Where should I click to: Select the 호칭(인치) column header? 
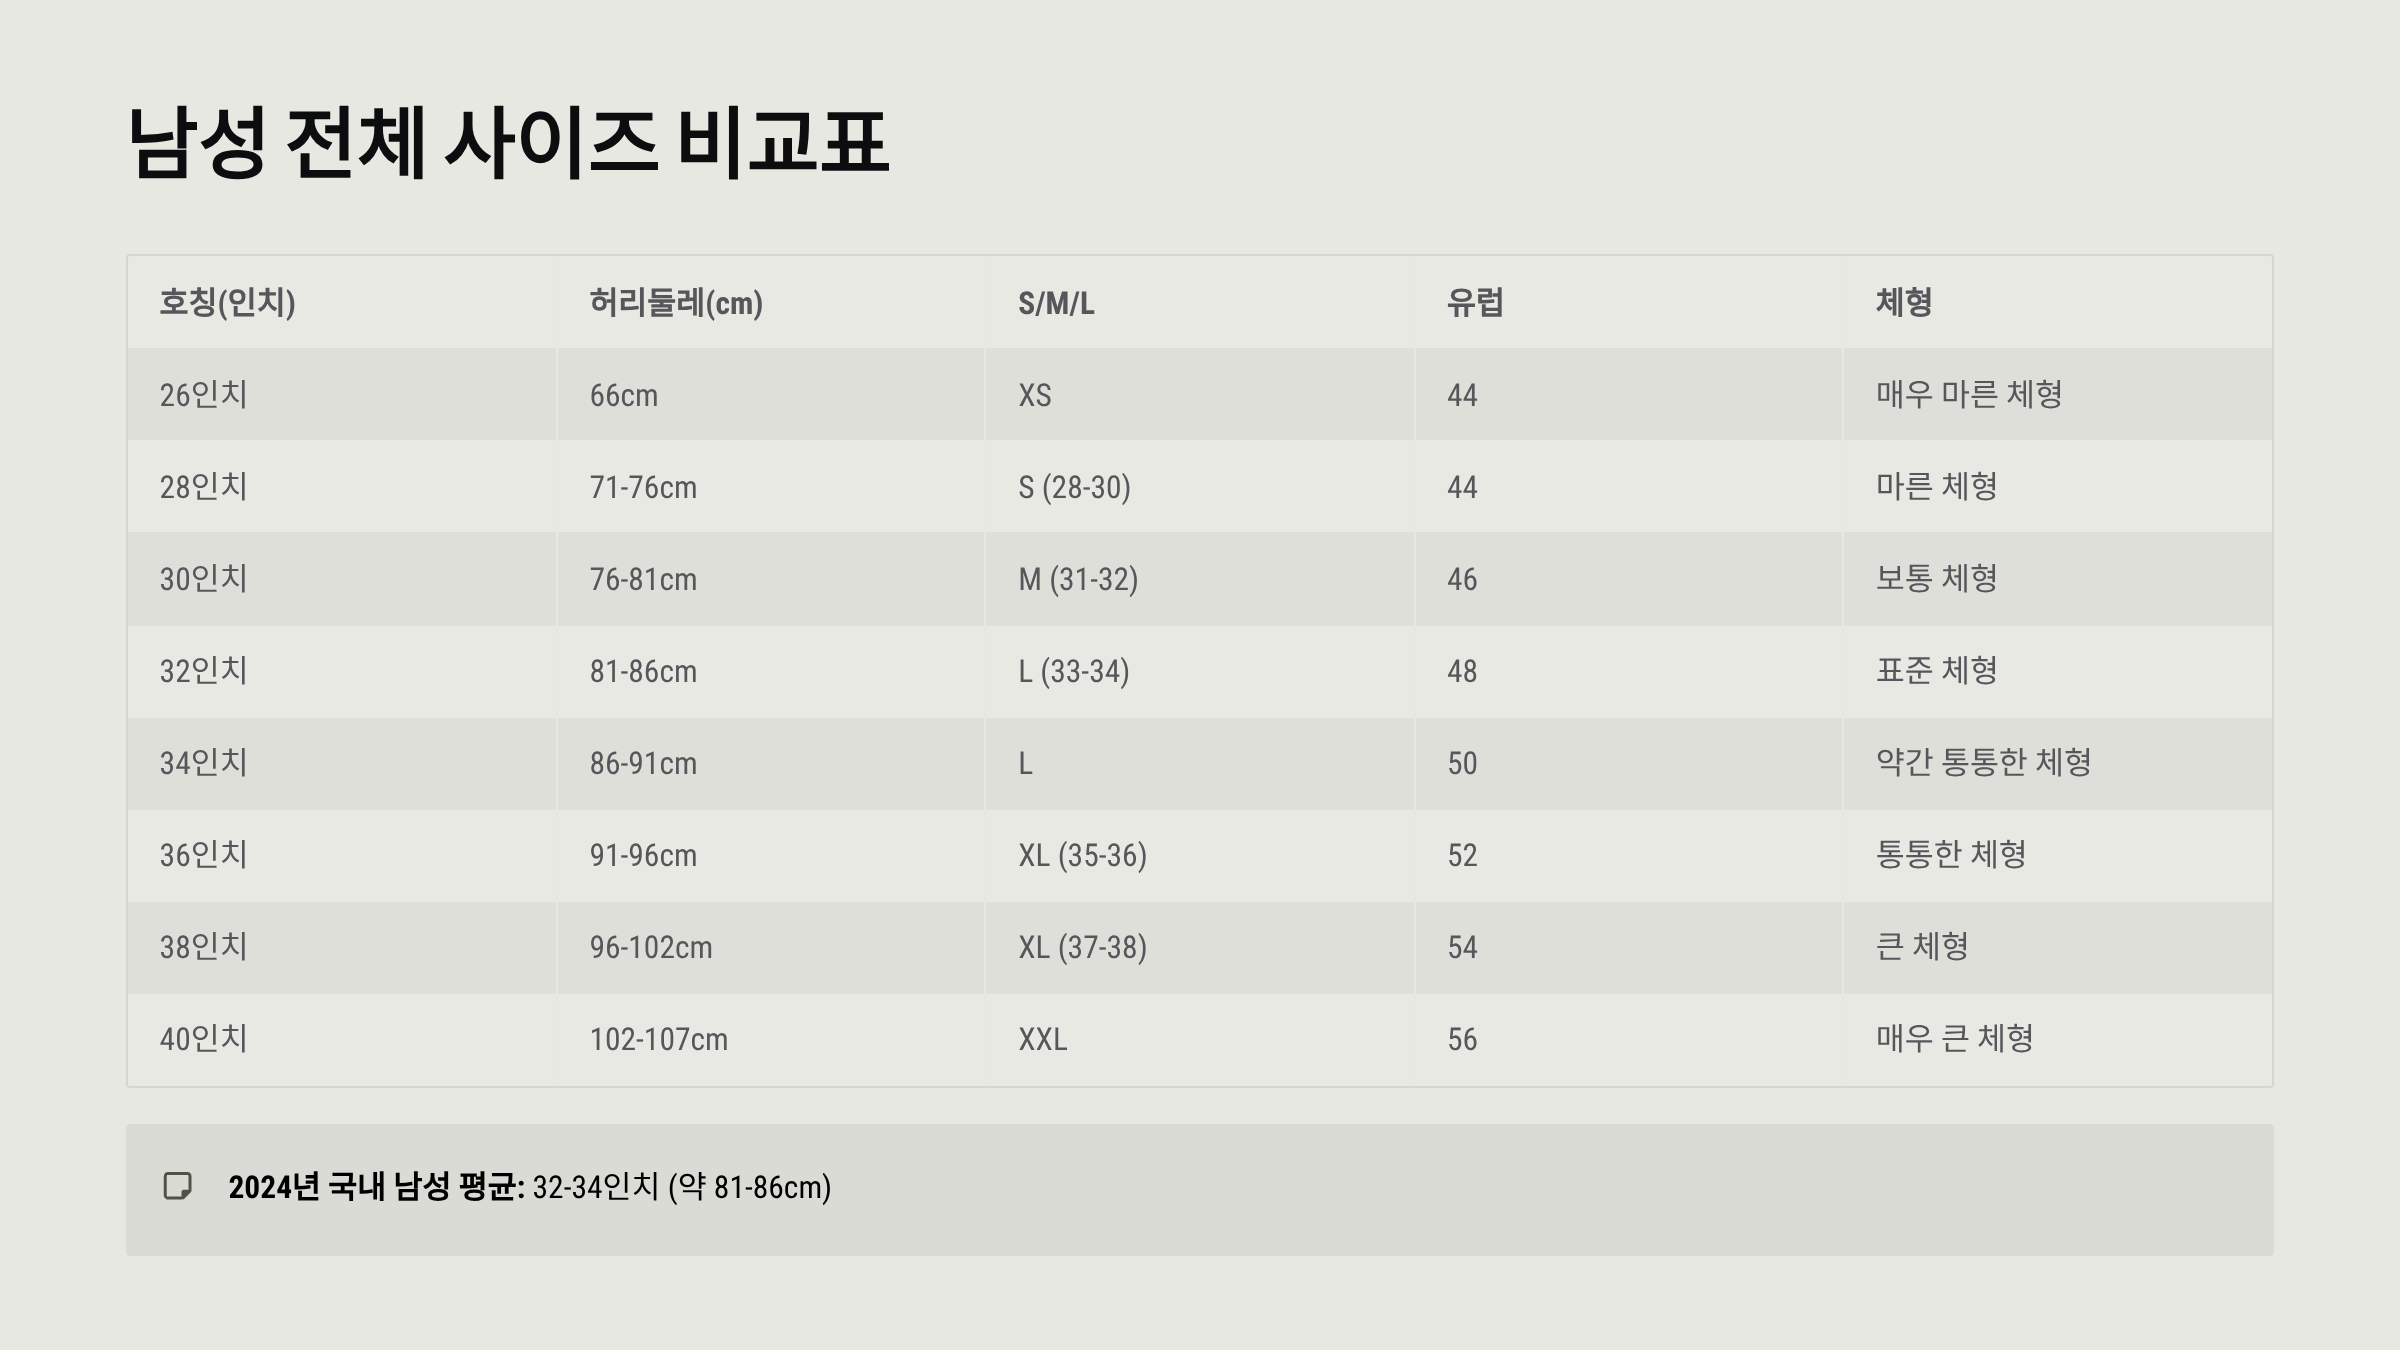(228, 302)
